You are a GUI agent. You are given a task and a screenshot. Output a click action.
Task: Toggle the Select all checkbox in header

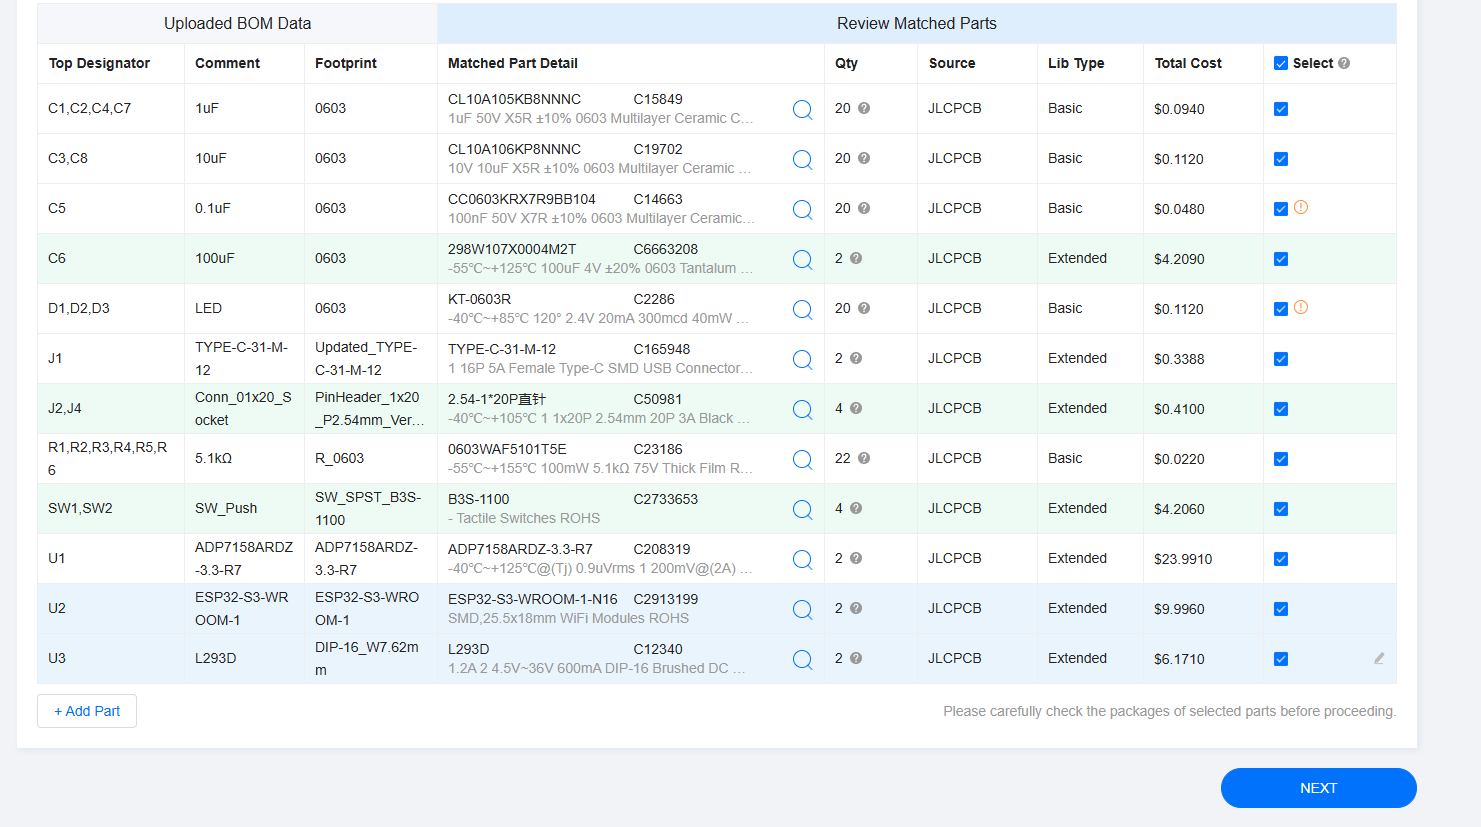1281,63
